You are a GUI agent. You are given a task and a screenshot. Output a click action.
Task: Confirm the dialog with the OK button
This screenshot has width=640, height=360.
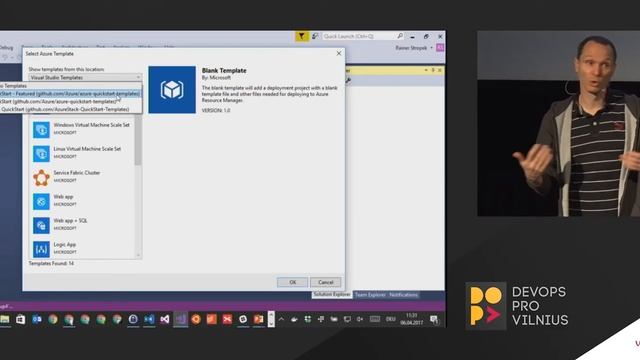click(x=292, y=282)
